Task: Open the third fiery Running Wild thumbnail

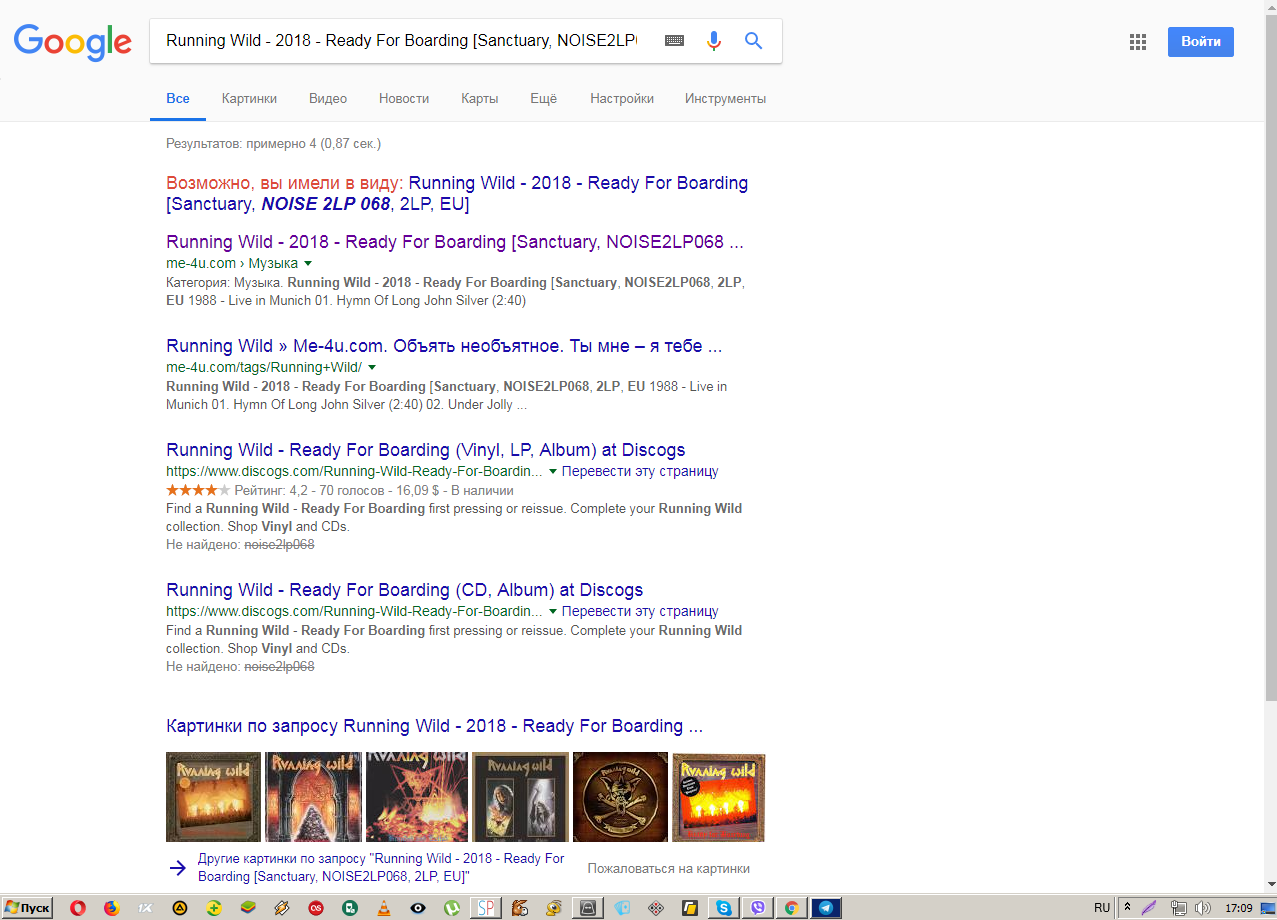Action: [417, 797]
